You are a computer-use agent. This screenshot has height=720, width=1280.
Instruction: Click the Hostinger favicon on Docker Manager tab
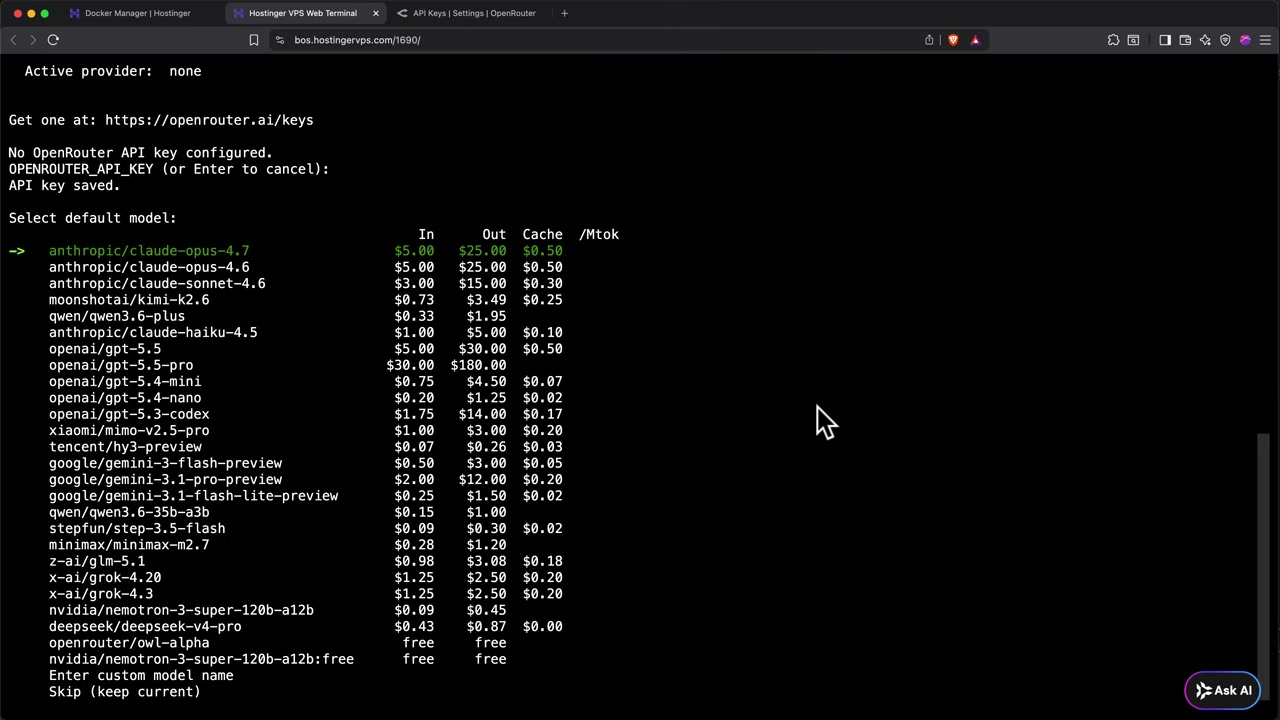click(x=74, y=13)
